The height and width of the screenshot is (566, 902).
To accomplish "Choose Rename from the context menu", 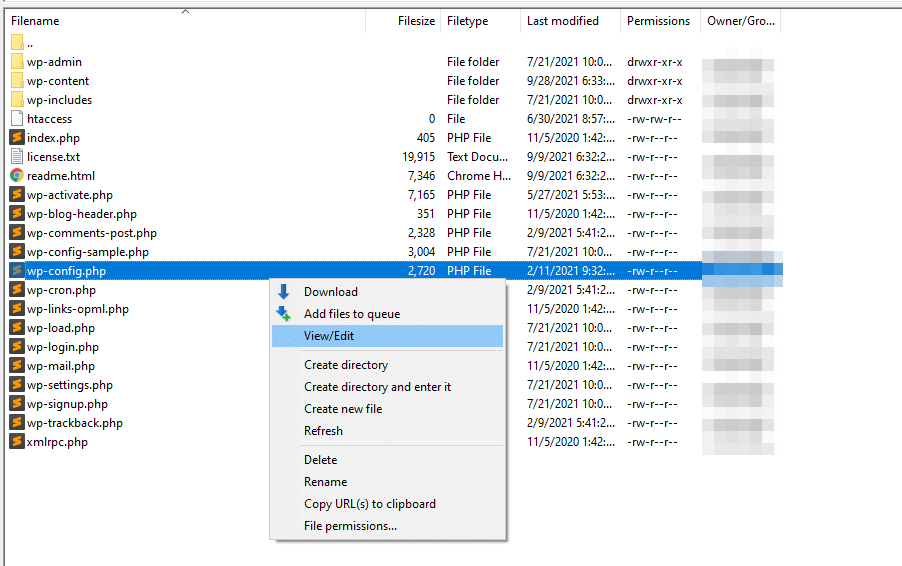I will coord(326,482).
